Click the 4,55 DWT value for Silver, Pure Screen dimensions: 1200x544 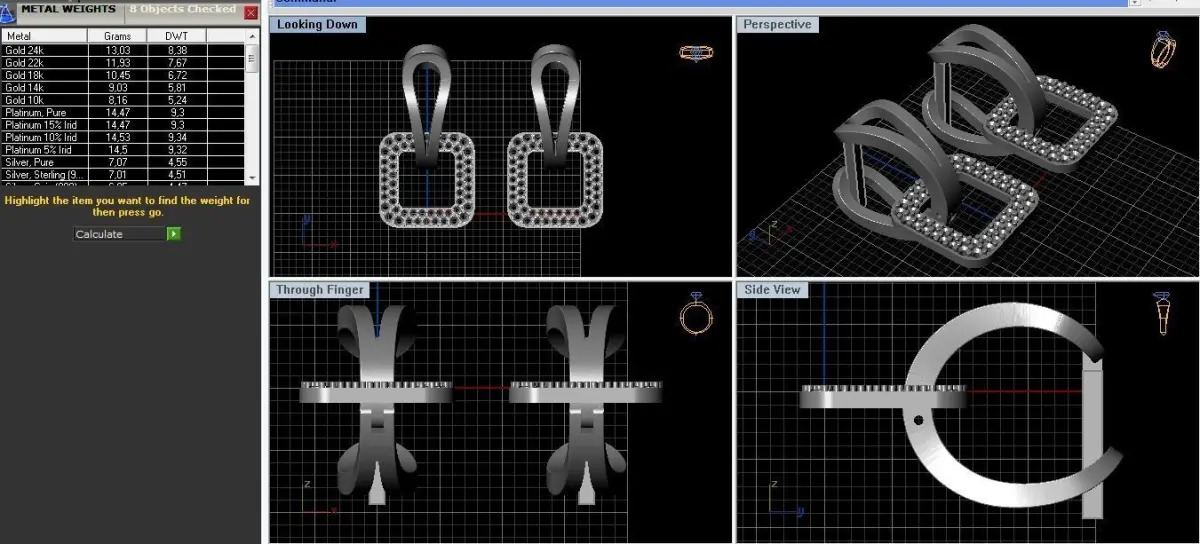(x=178, y=162)
